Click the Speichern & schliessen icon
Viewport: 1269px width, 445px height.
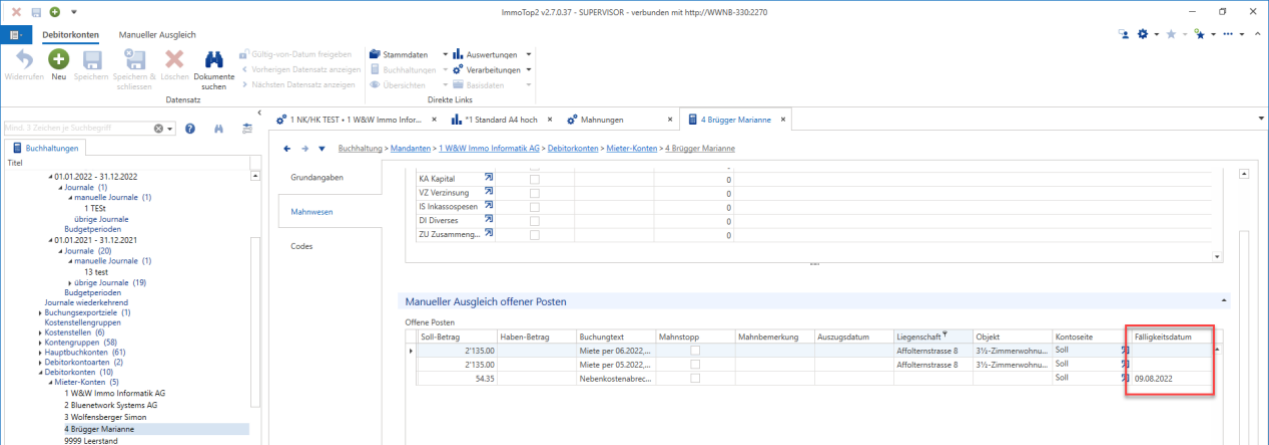point(135,60)
